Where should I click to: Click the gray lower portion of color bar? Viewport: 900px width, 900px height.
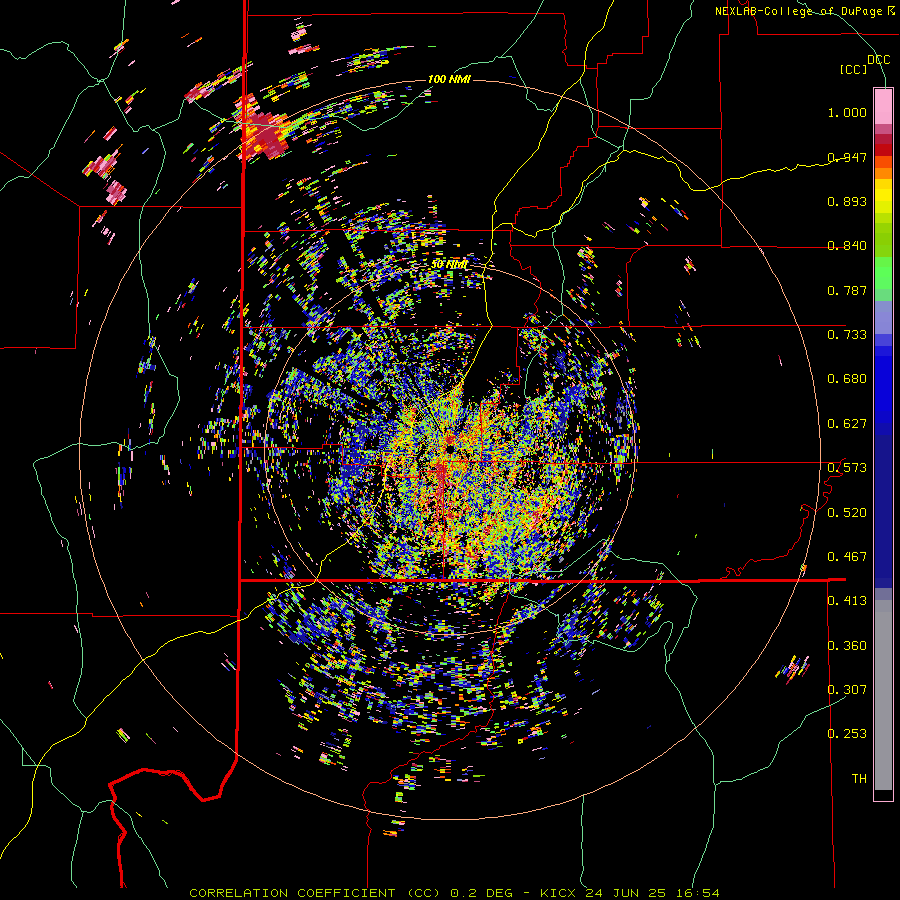(883, 695)
